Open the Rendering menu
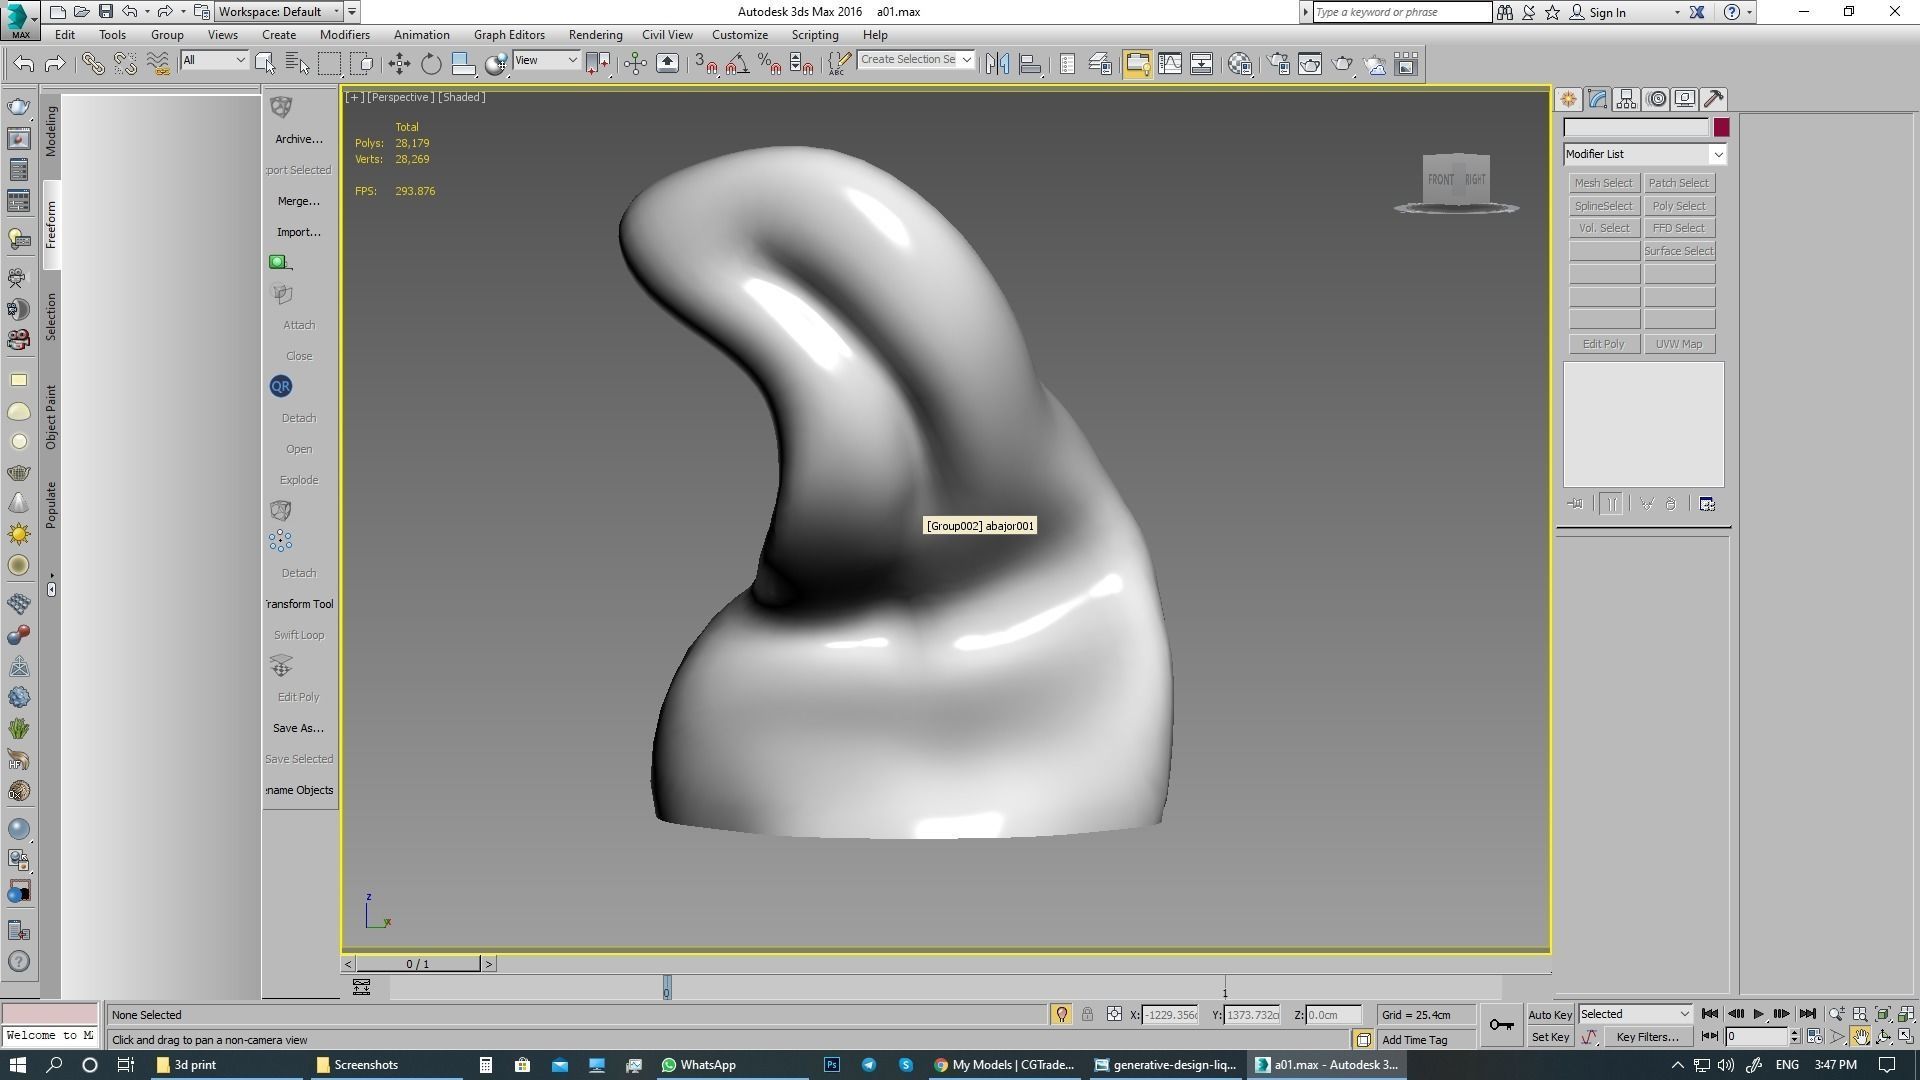This screenshot has height=1080, width=1920. [595, 35]
